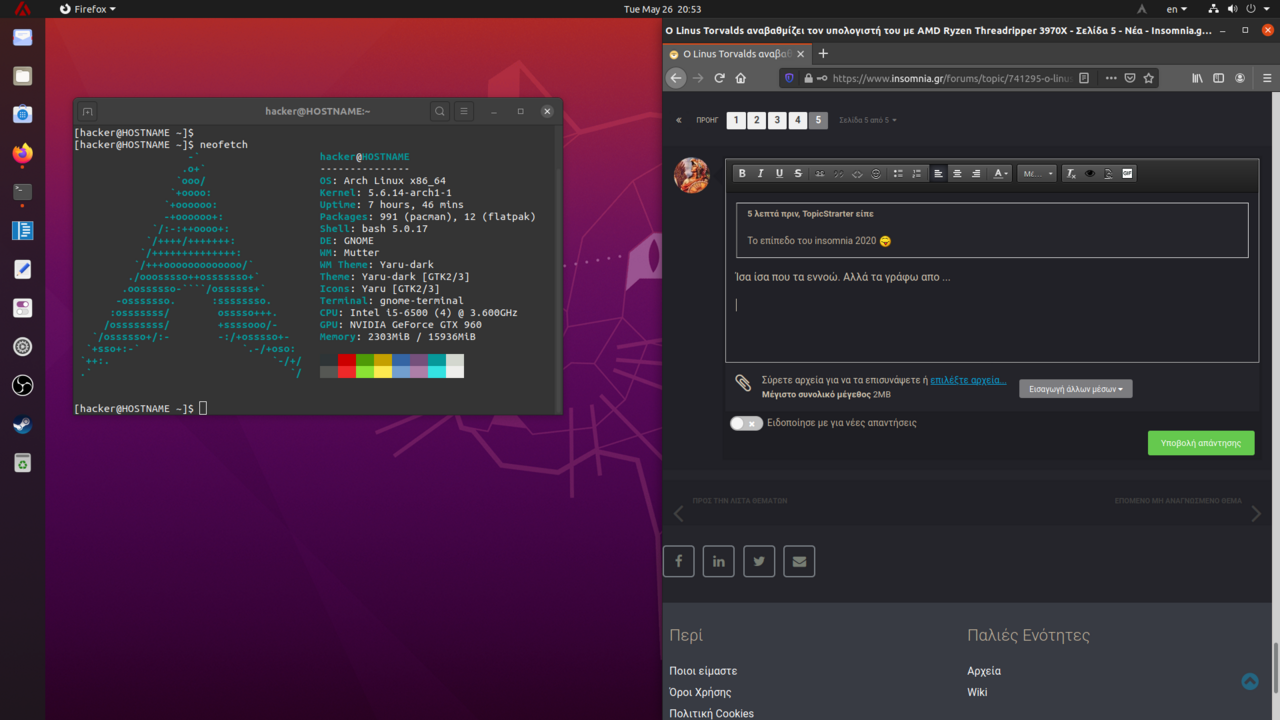Select the 'O Linus Torvalds' browser tab
The image size is (1280, 720).
tap(737, 54)
